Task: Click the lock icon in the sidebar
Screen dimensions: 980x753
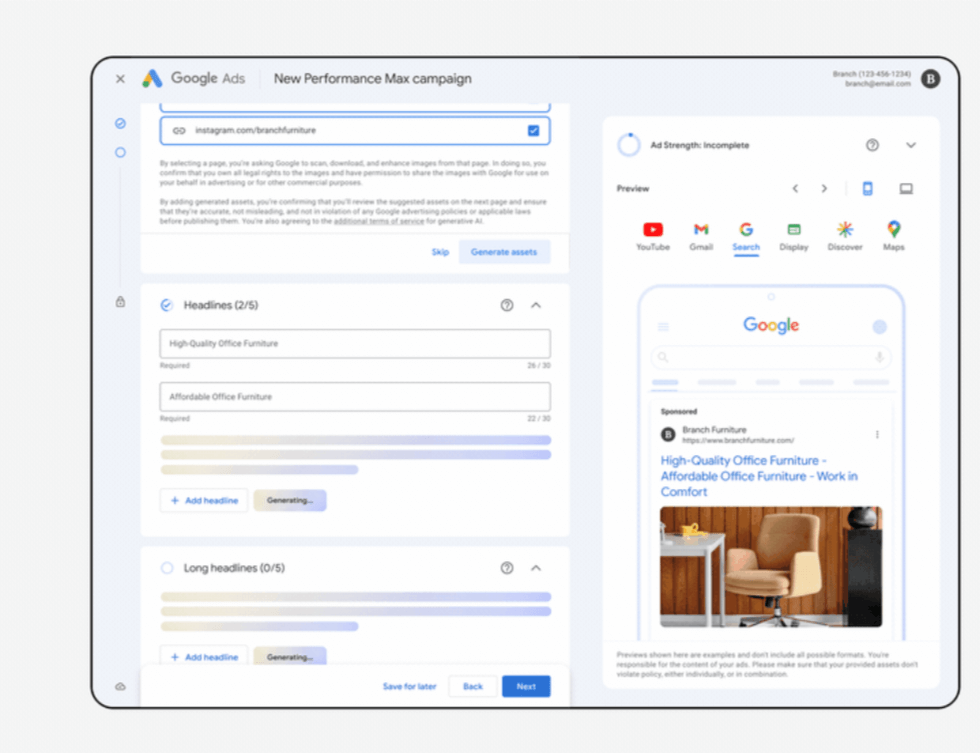Action: point(121,302)
